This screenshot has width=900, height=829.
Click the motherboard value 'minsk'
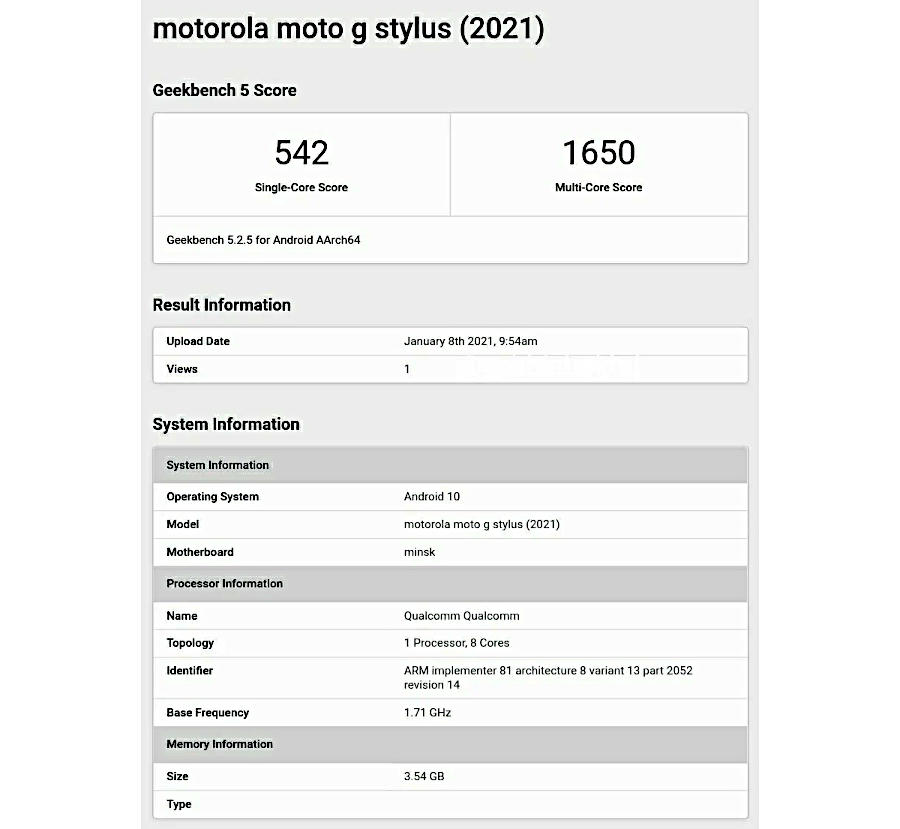click(x=419, y=552)
